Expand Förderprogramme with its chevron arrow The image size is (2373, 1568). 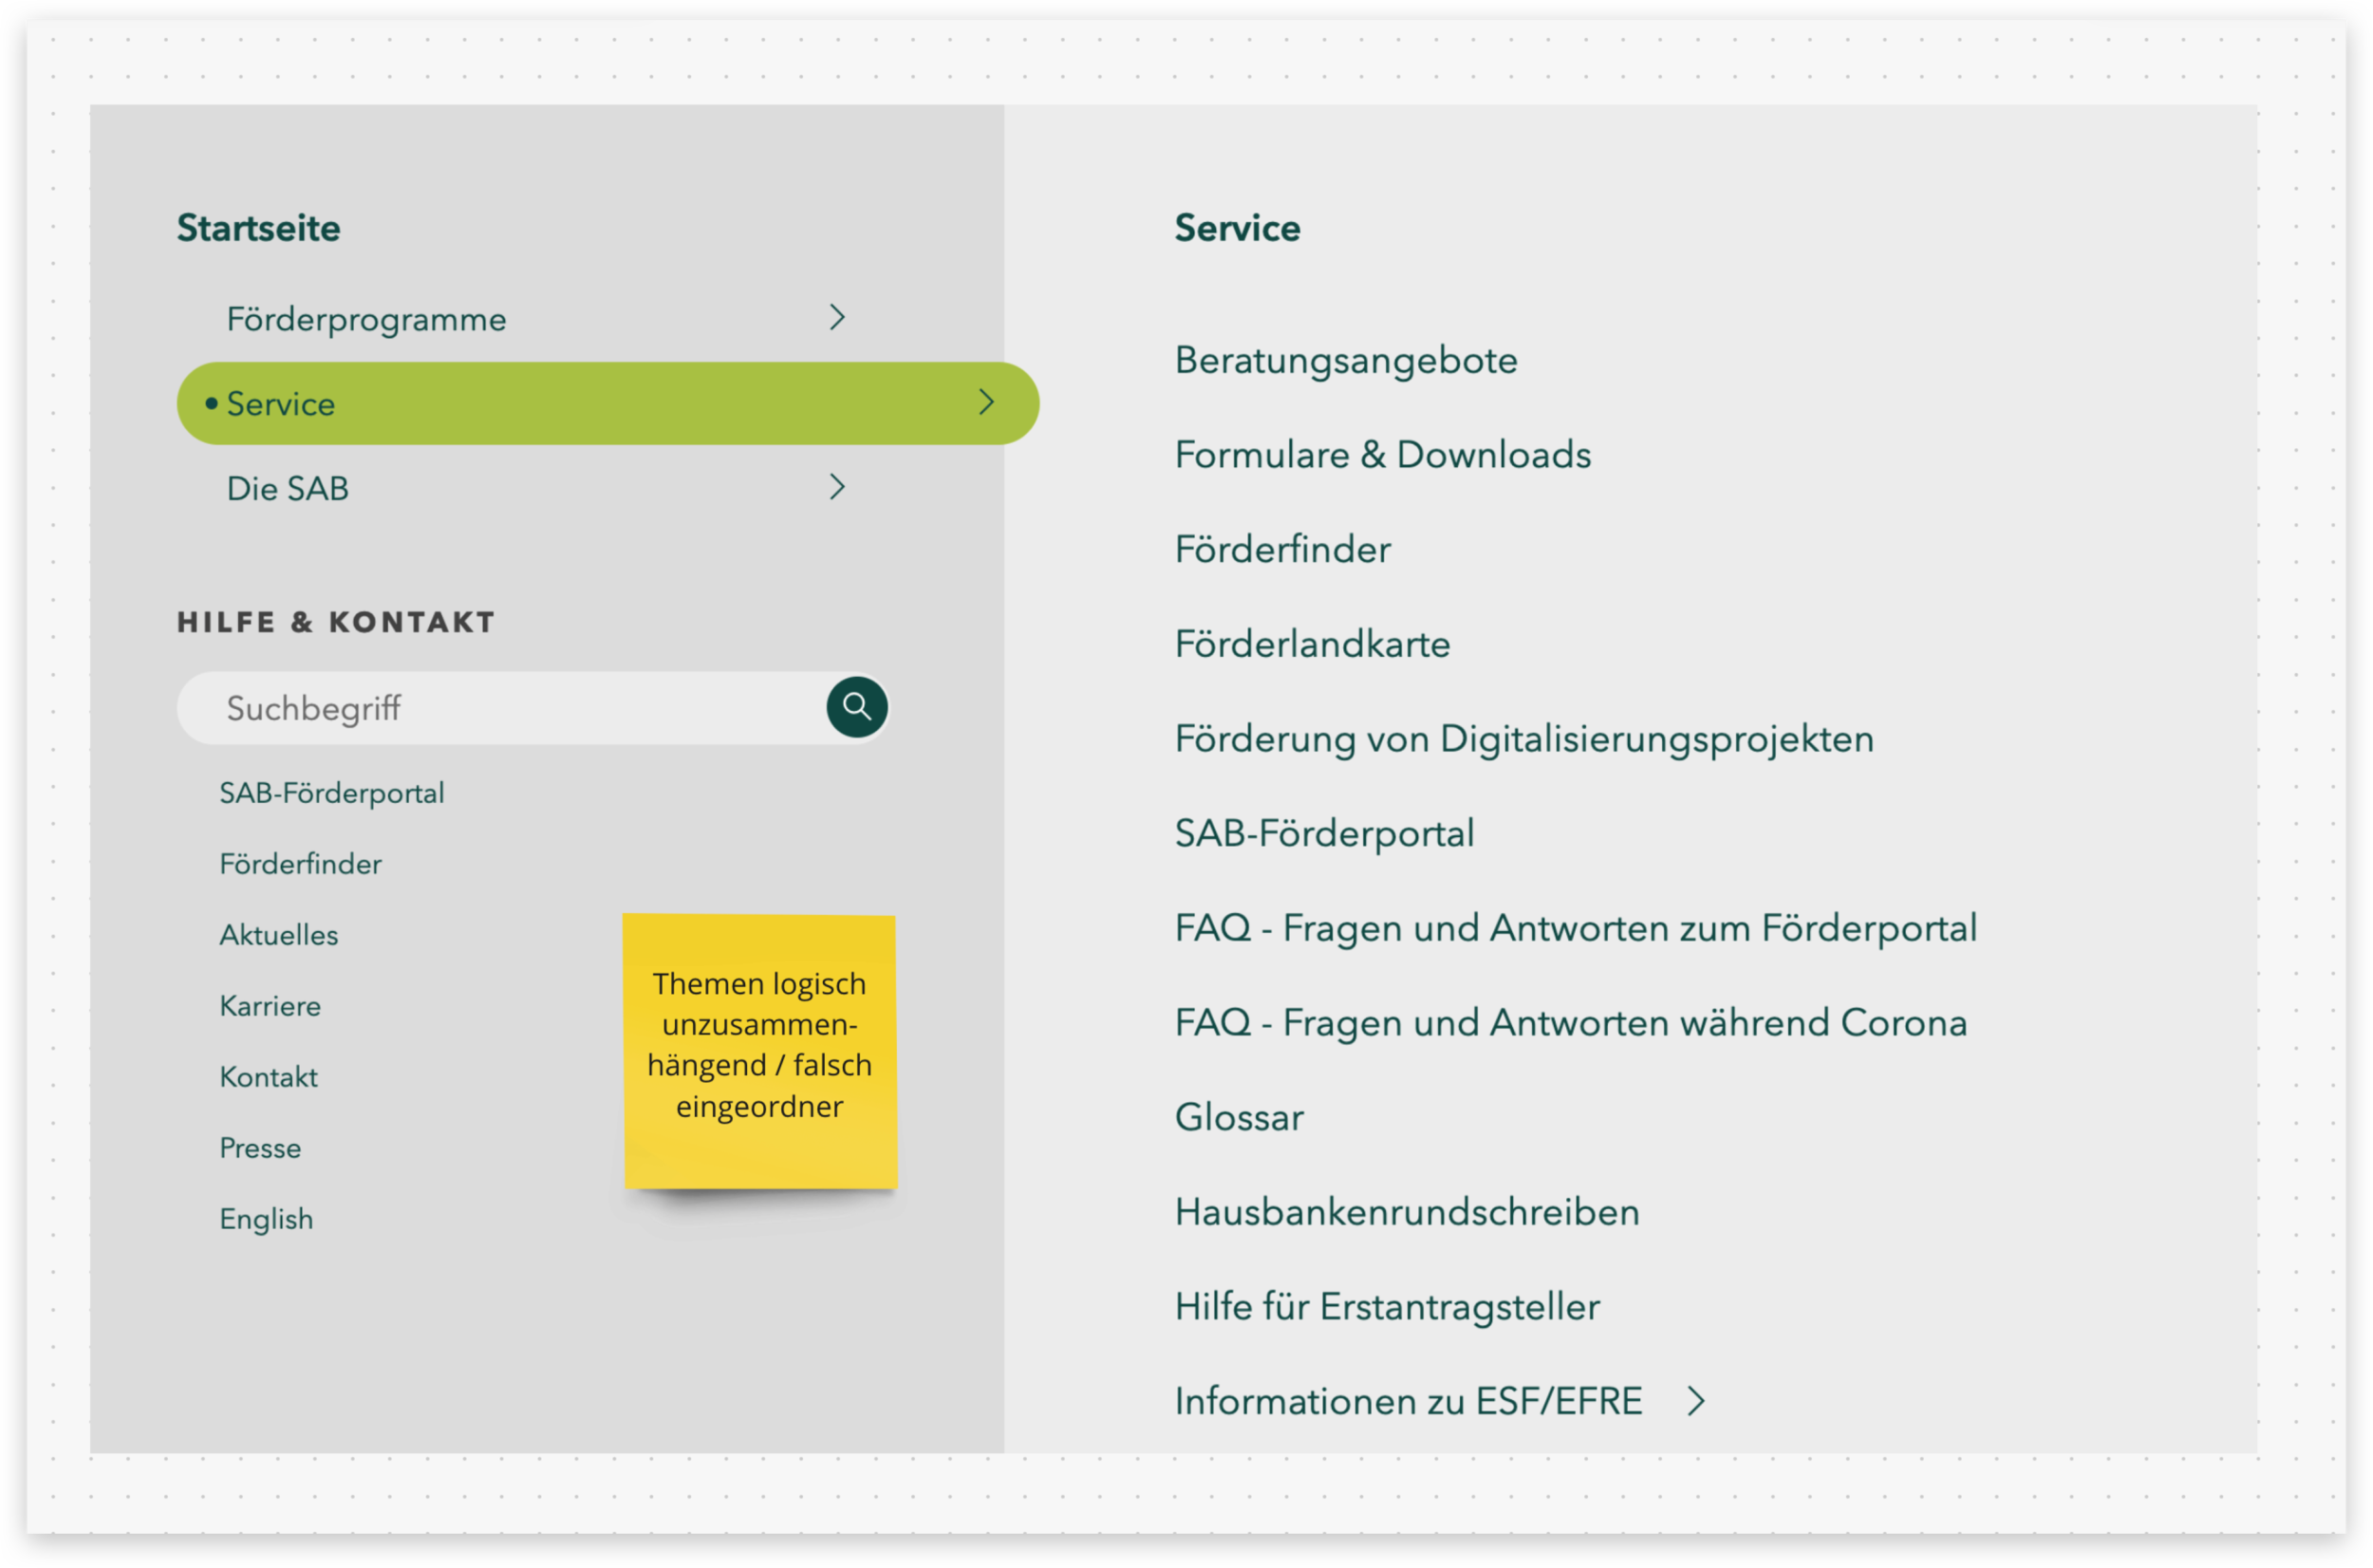[838, 318]
